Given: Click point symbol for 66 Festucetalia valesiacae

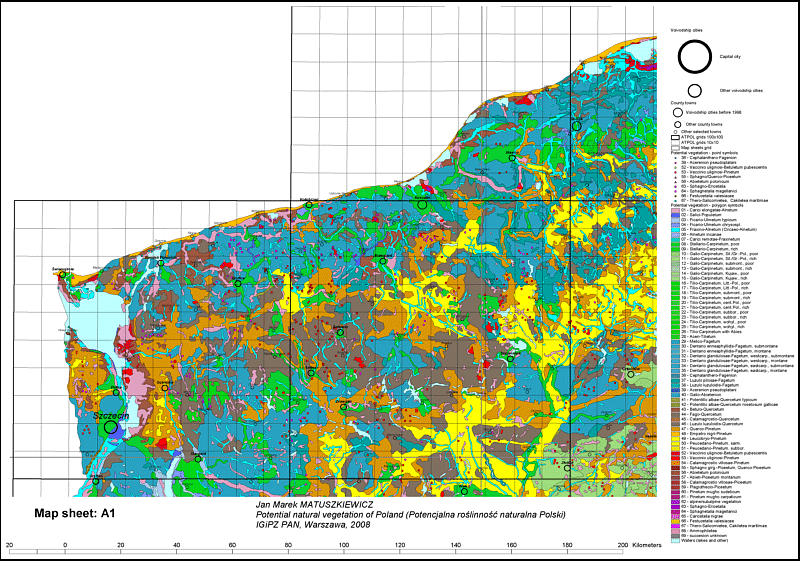Looking at the screenshot, I should click(x=676, y=196).
